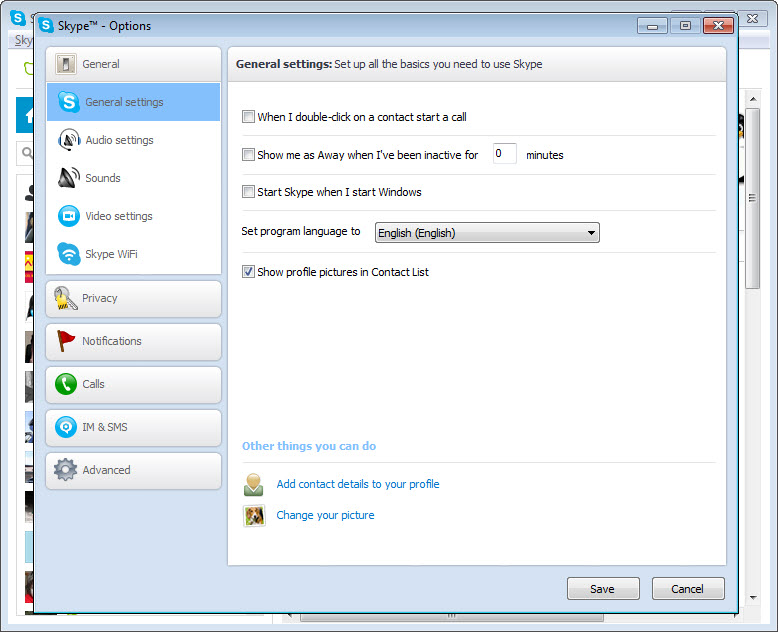
Task: Click the speaker icon for Sounds
Action: point(68,178)
